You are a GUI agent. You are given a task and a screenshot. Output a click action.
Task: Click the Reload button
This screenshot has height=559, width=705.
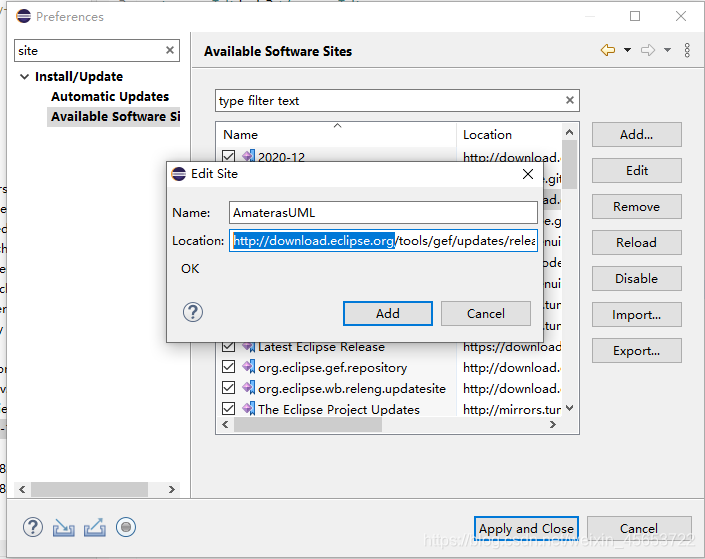coord(637,242)
